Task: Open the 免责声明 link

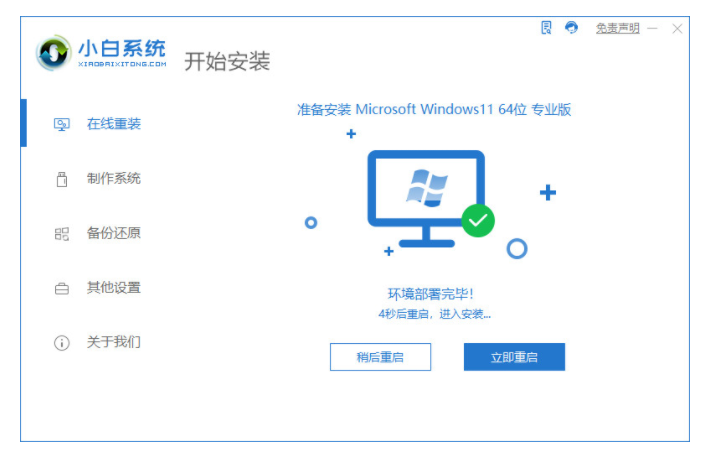Action: tap(618, 28)
